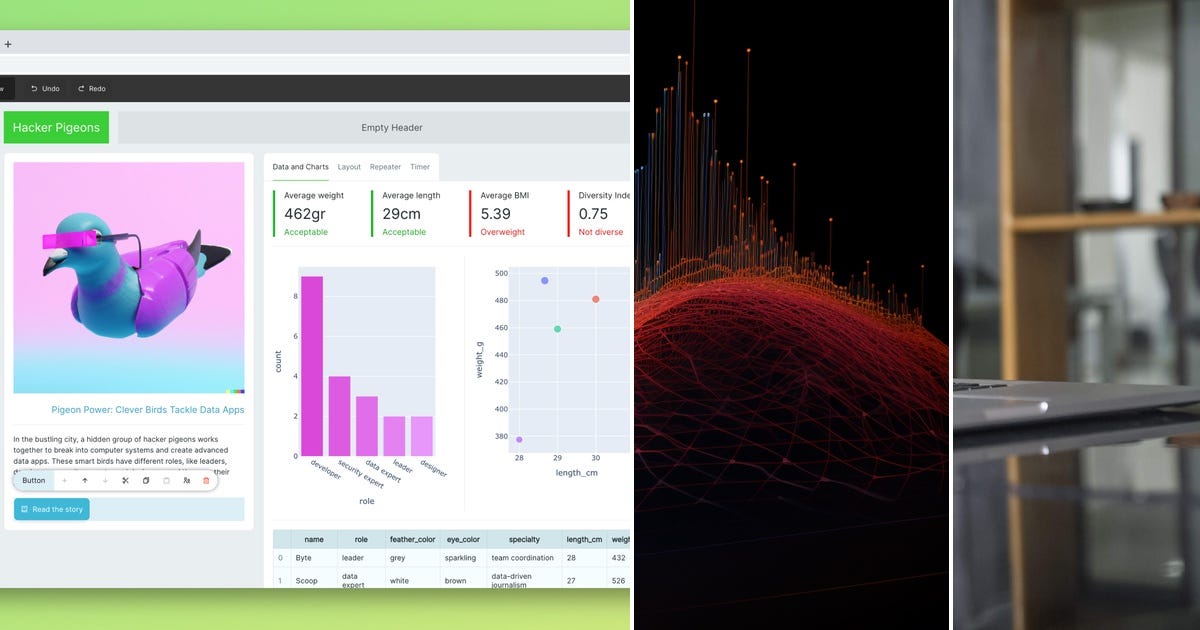
Task: Click the plus icon above the editor toolbar
Action: coord(8,44)
